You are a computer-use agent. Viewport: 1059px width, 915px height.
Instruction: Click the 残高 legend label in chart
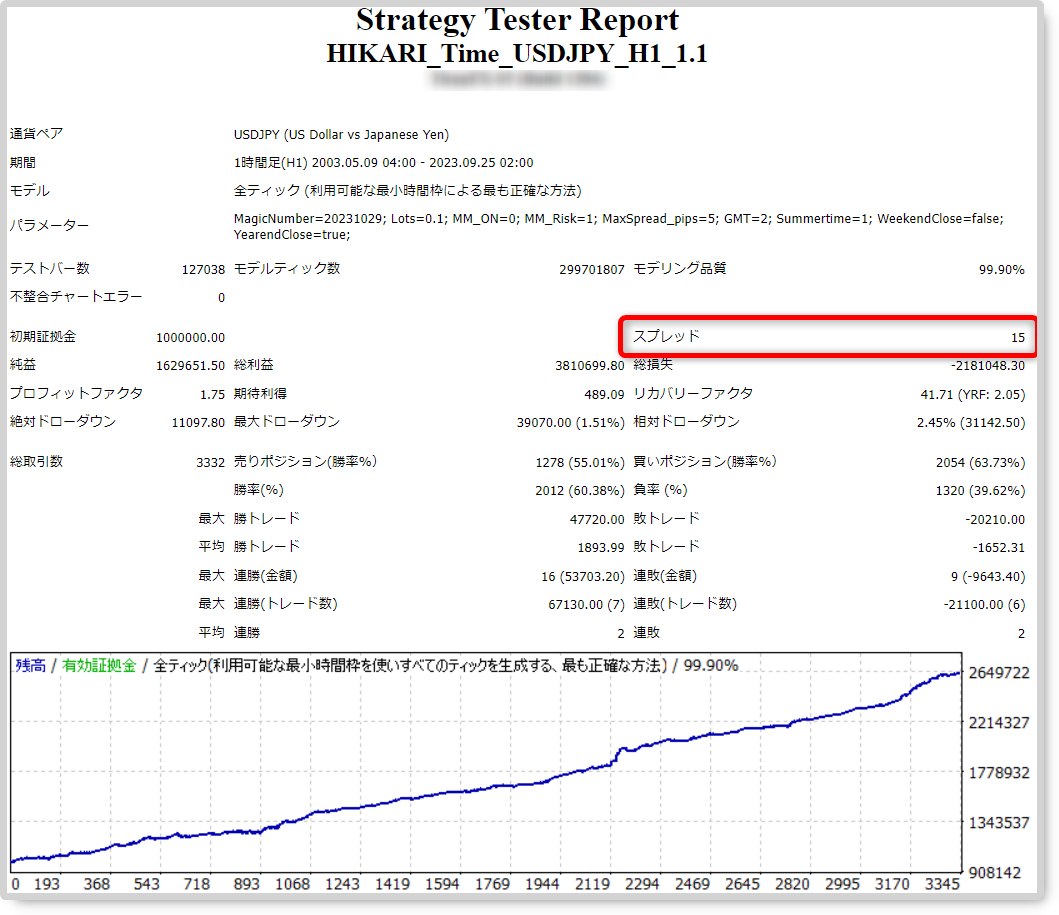pos(30,666)
